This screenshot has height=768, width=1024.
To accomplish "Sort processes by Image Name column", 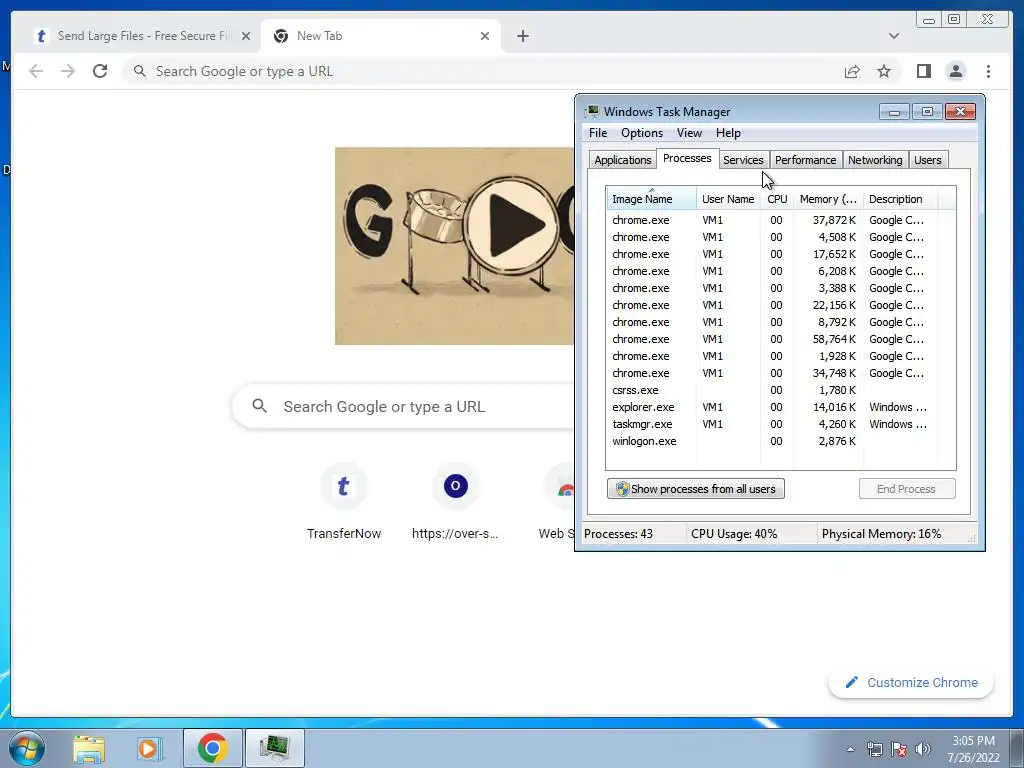I will [x=651, y=199].
